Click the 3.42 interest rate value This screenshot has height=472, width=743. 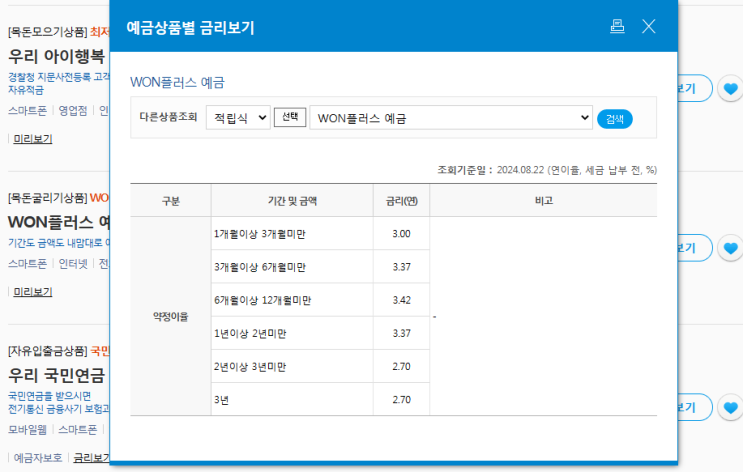(401, 300)
